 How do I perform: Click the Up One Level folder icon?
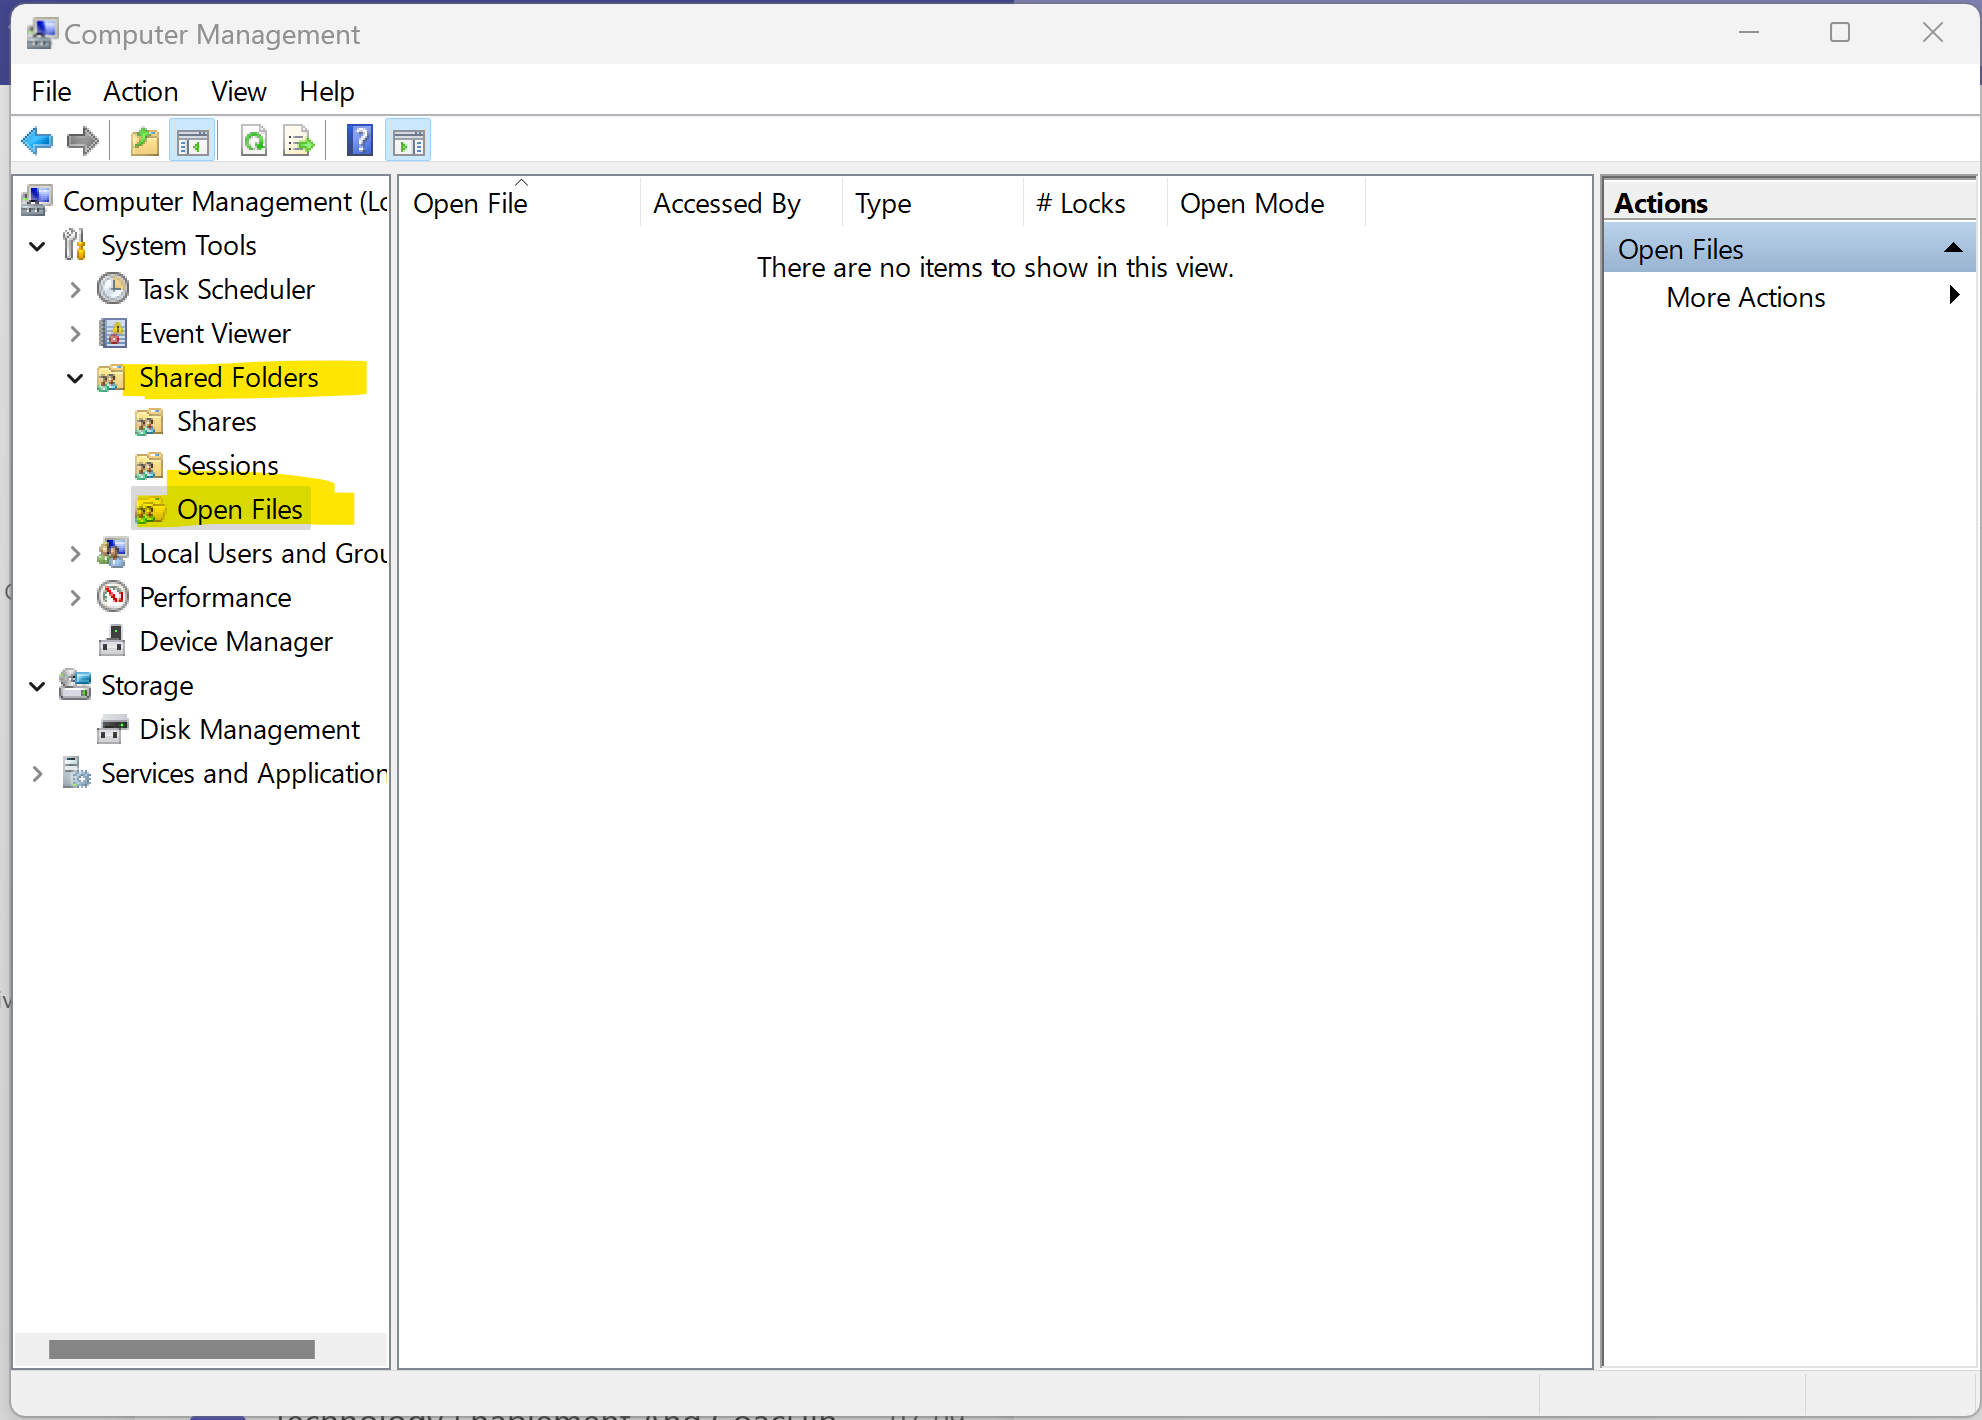[x=143, y=140]
